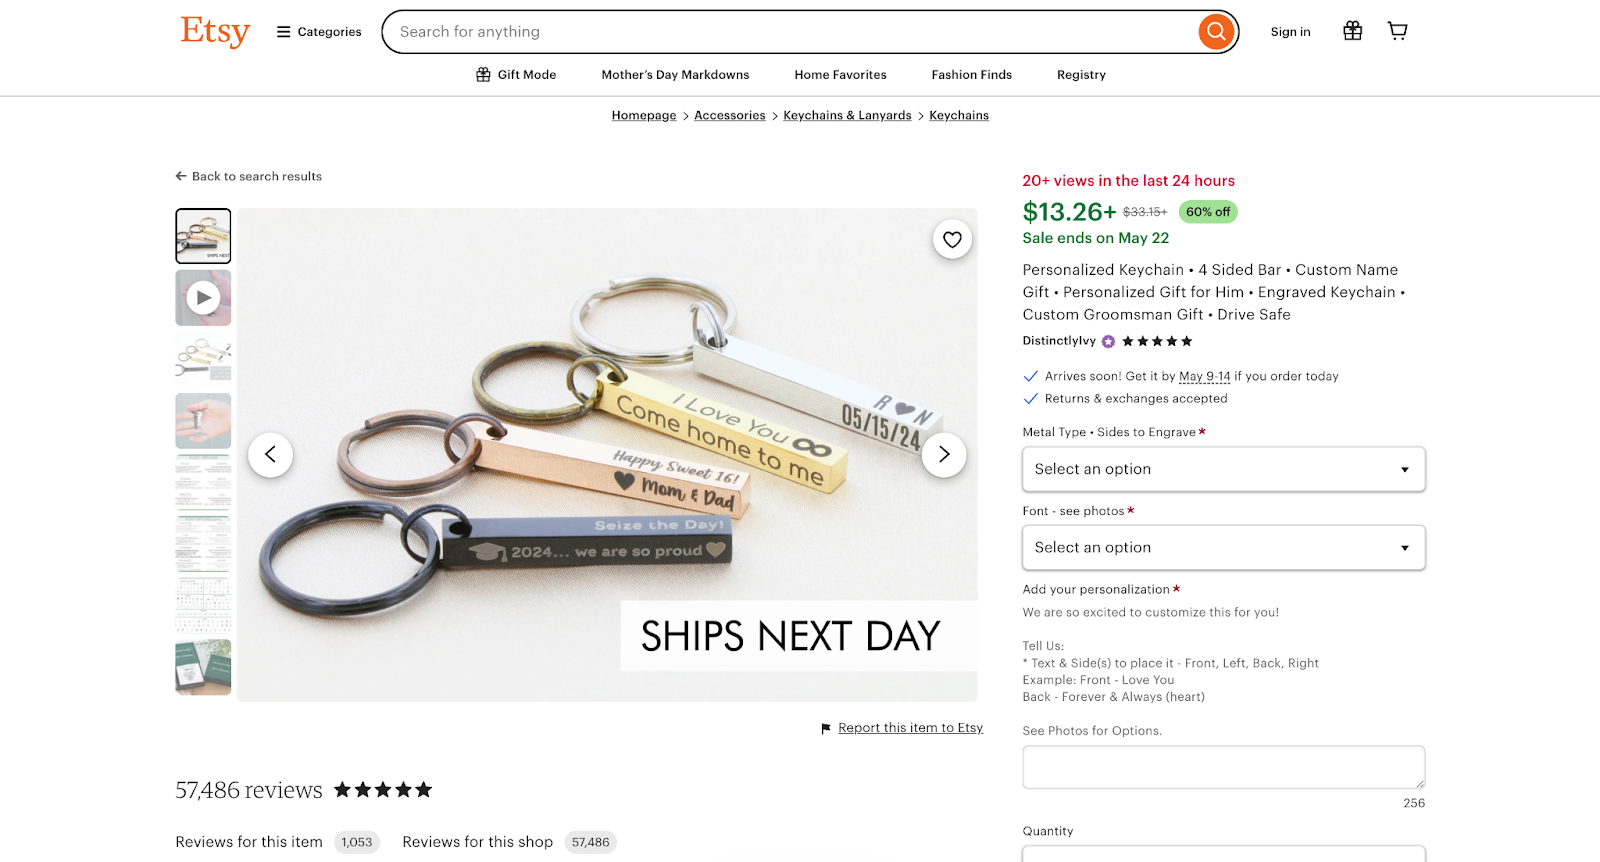Open the Font selection dropdown
Viewport: 1600px width, 862px height.
(1222, 547)
